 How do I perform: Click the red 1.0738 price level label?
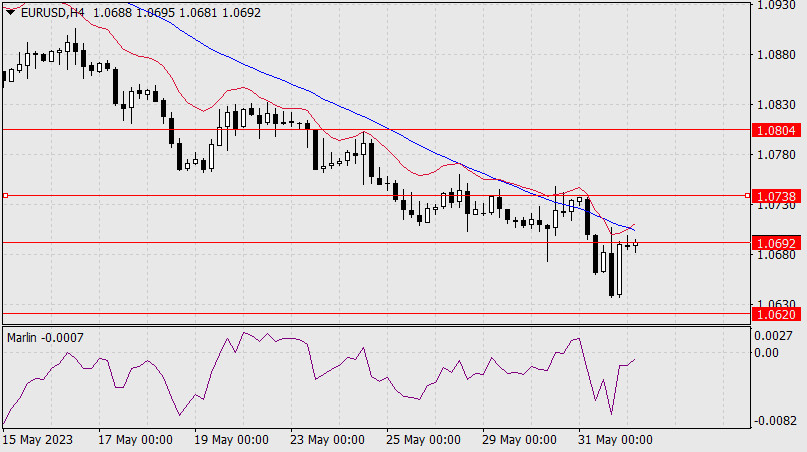tap(777, 196)
